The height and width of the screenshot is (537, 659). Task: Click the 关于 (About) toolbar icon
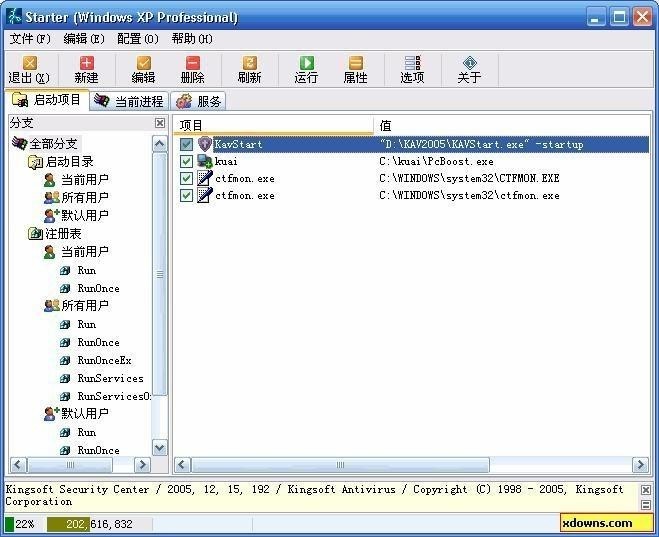pos(469,68)
